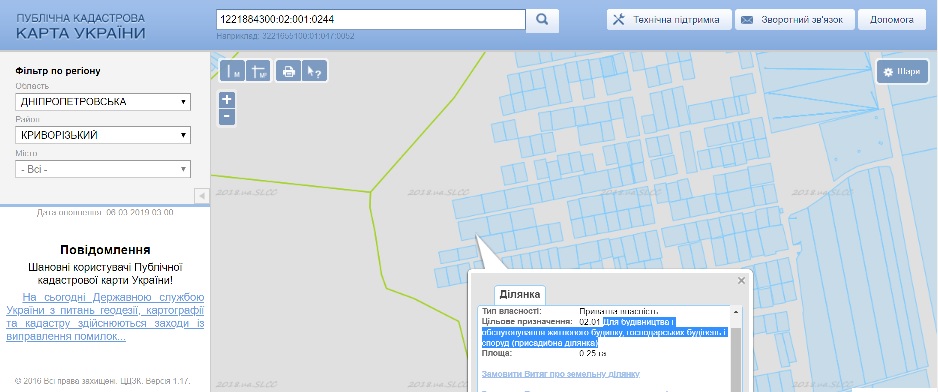The height and width of the screenshot is (392, 938).
Task: Click the cadastral number search field
Action: tap(371, 19)
